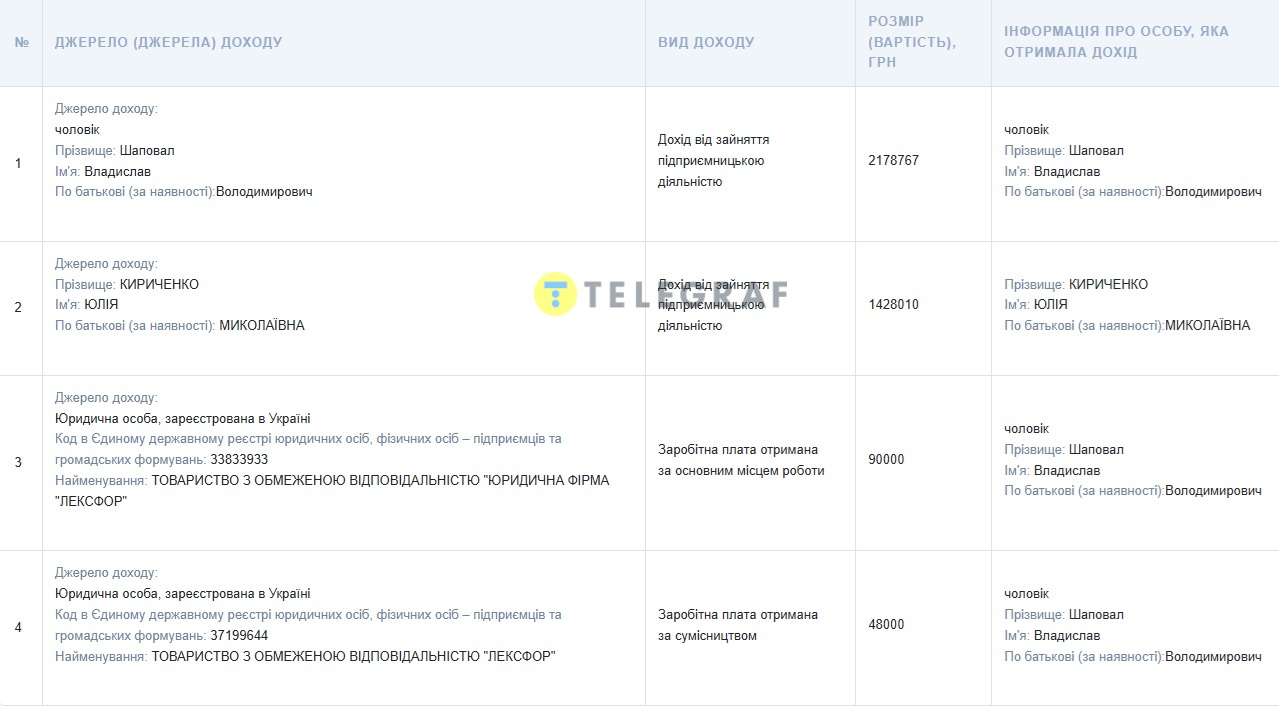Click the 'Вид доходу' column header
The image size is (1279, 709).
point(706,43)
